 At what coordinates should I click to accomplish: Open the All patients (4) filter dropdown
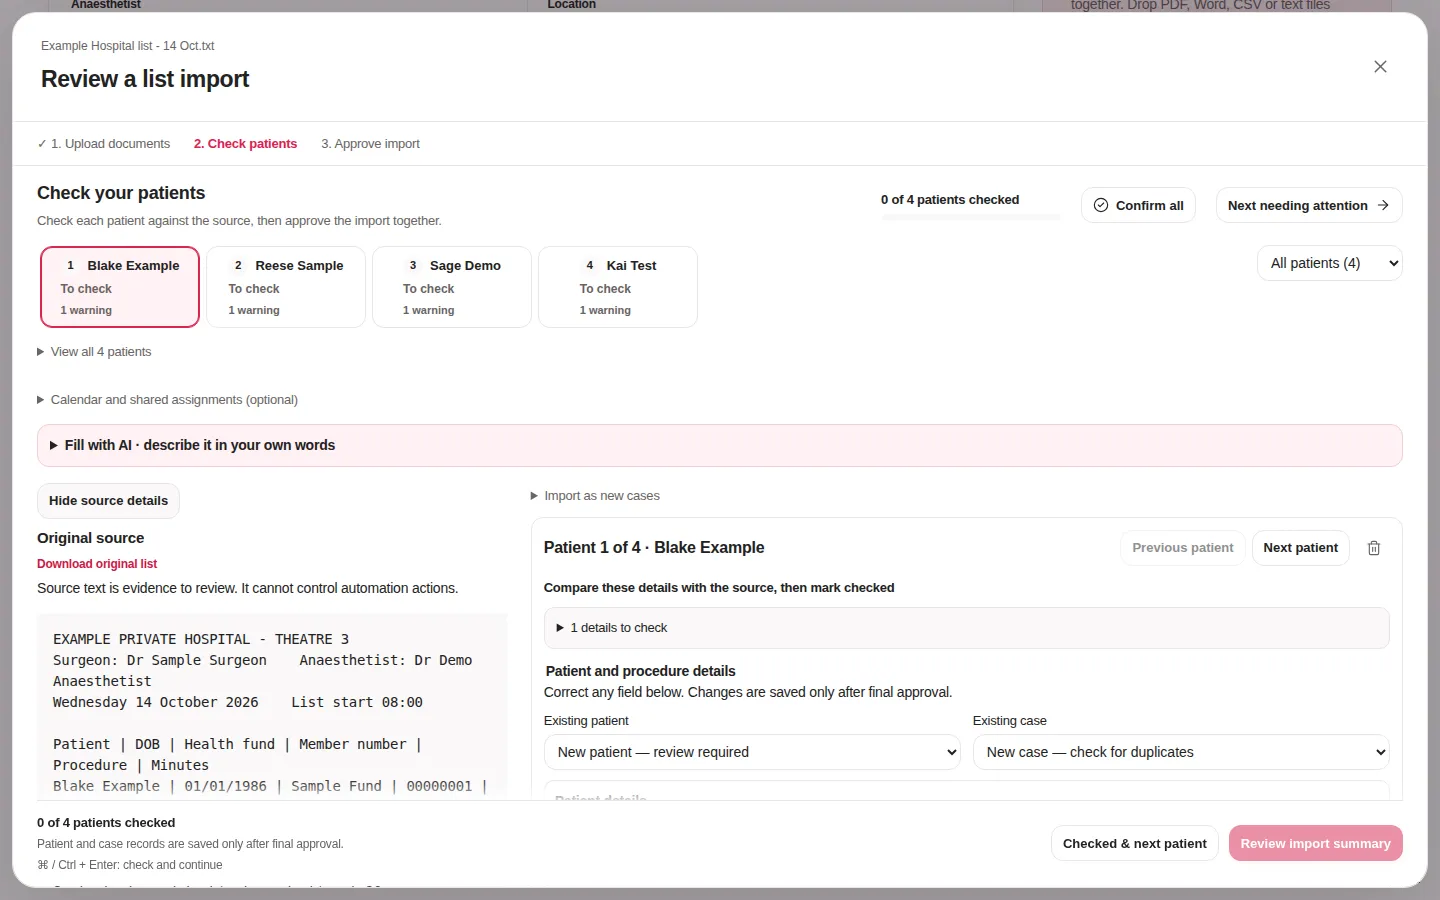pos(1329,263)
